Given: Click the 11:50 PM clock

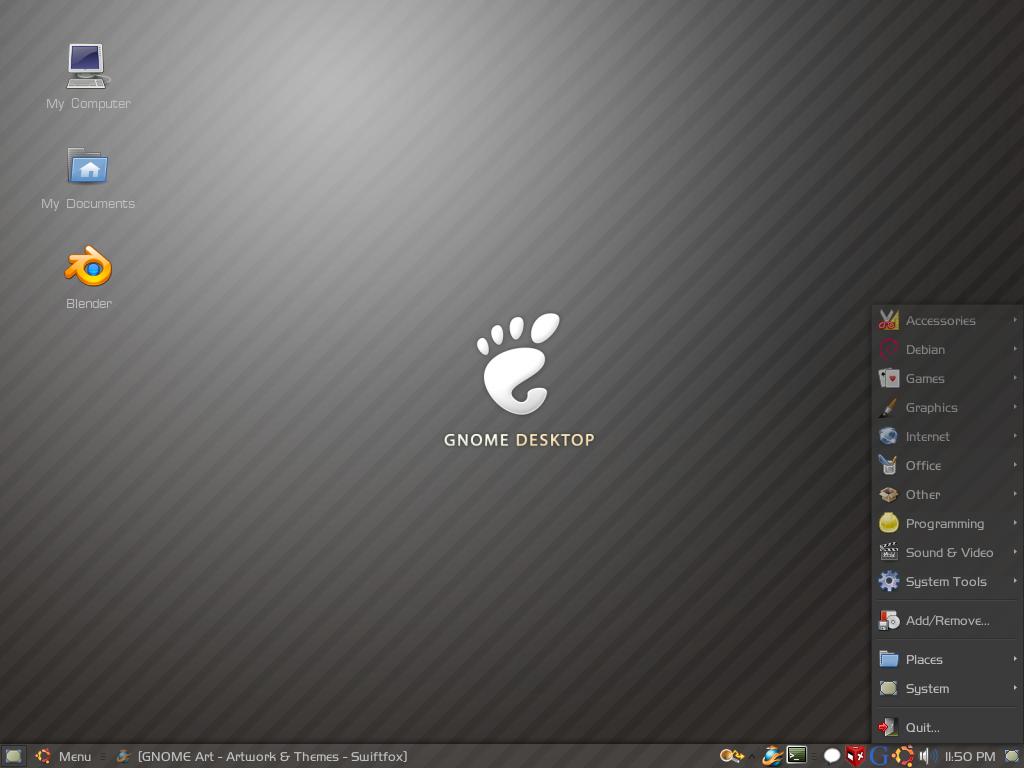Looking at the screenshot, I should pos(970,756).
